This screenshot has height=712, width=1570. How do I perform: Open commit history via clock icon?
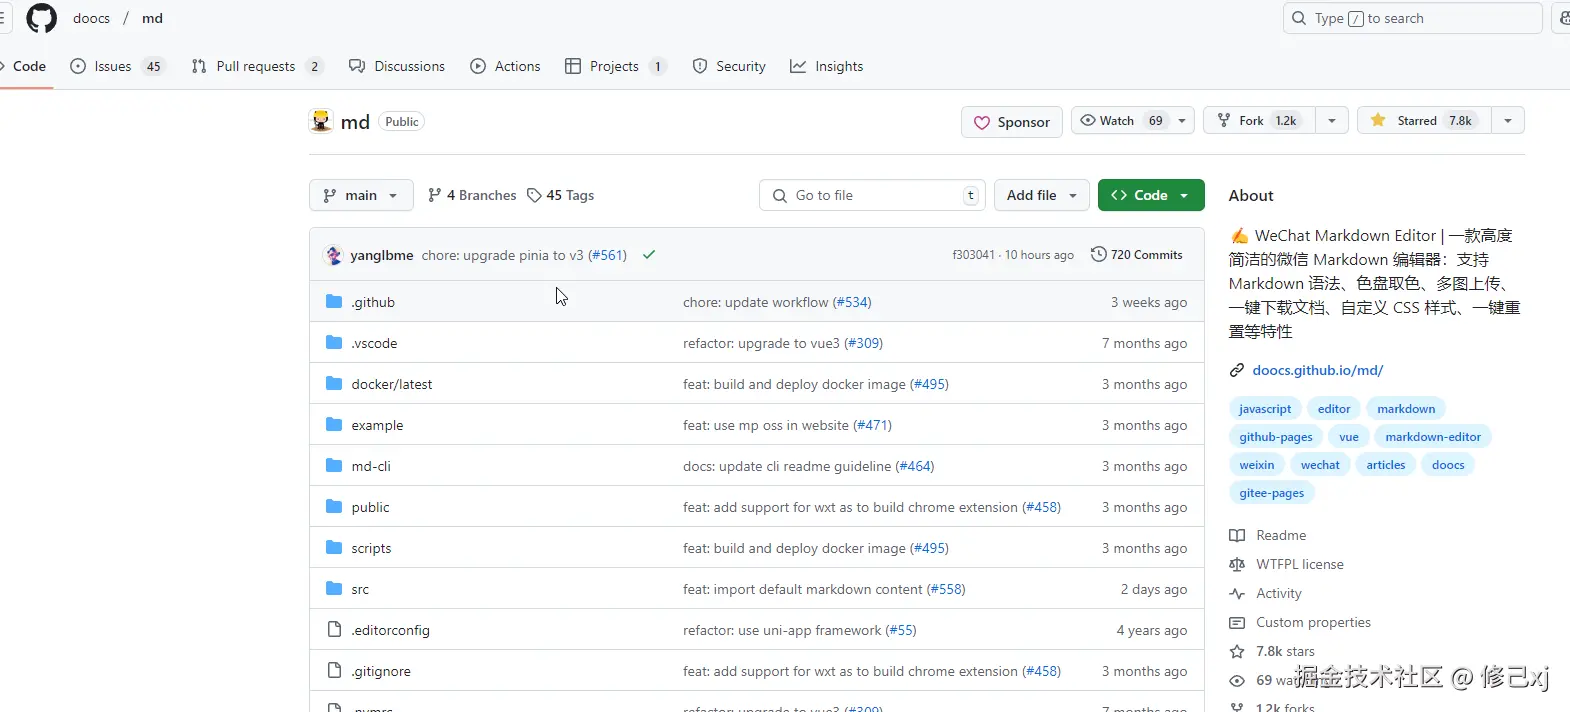click(1098, 255)
